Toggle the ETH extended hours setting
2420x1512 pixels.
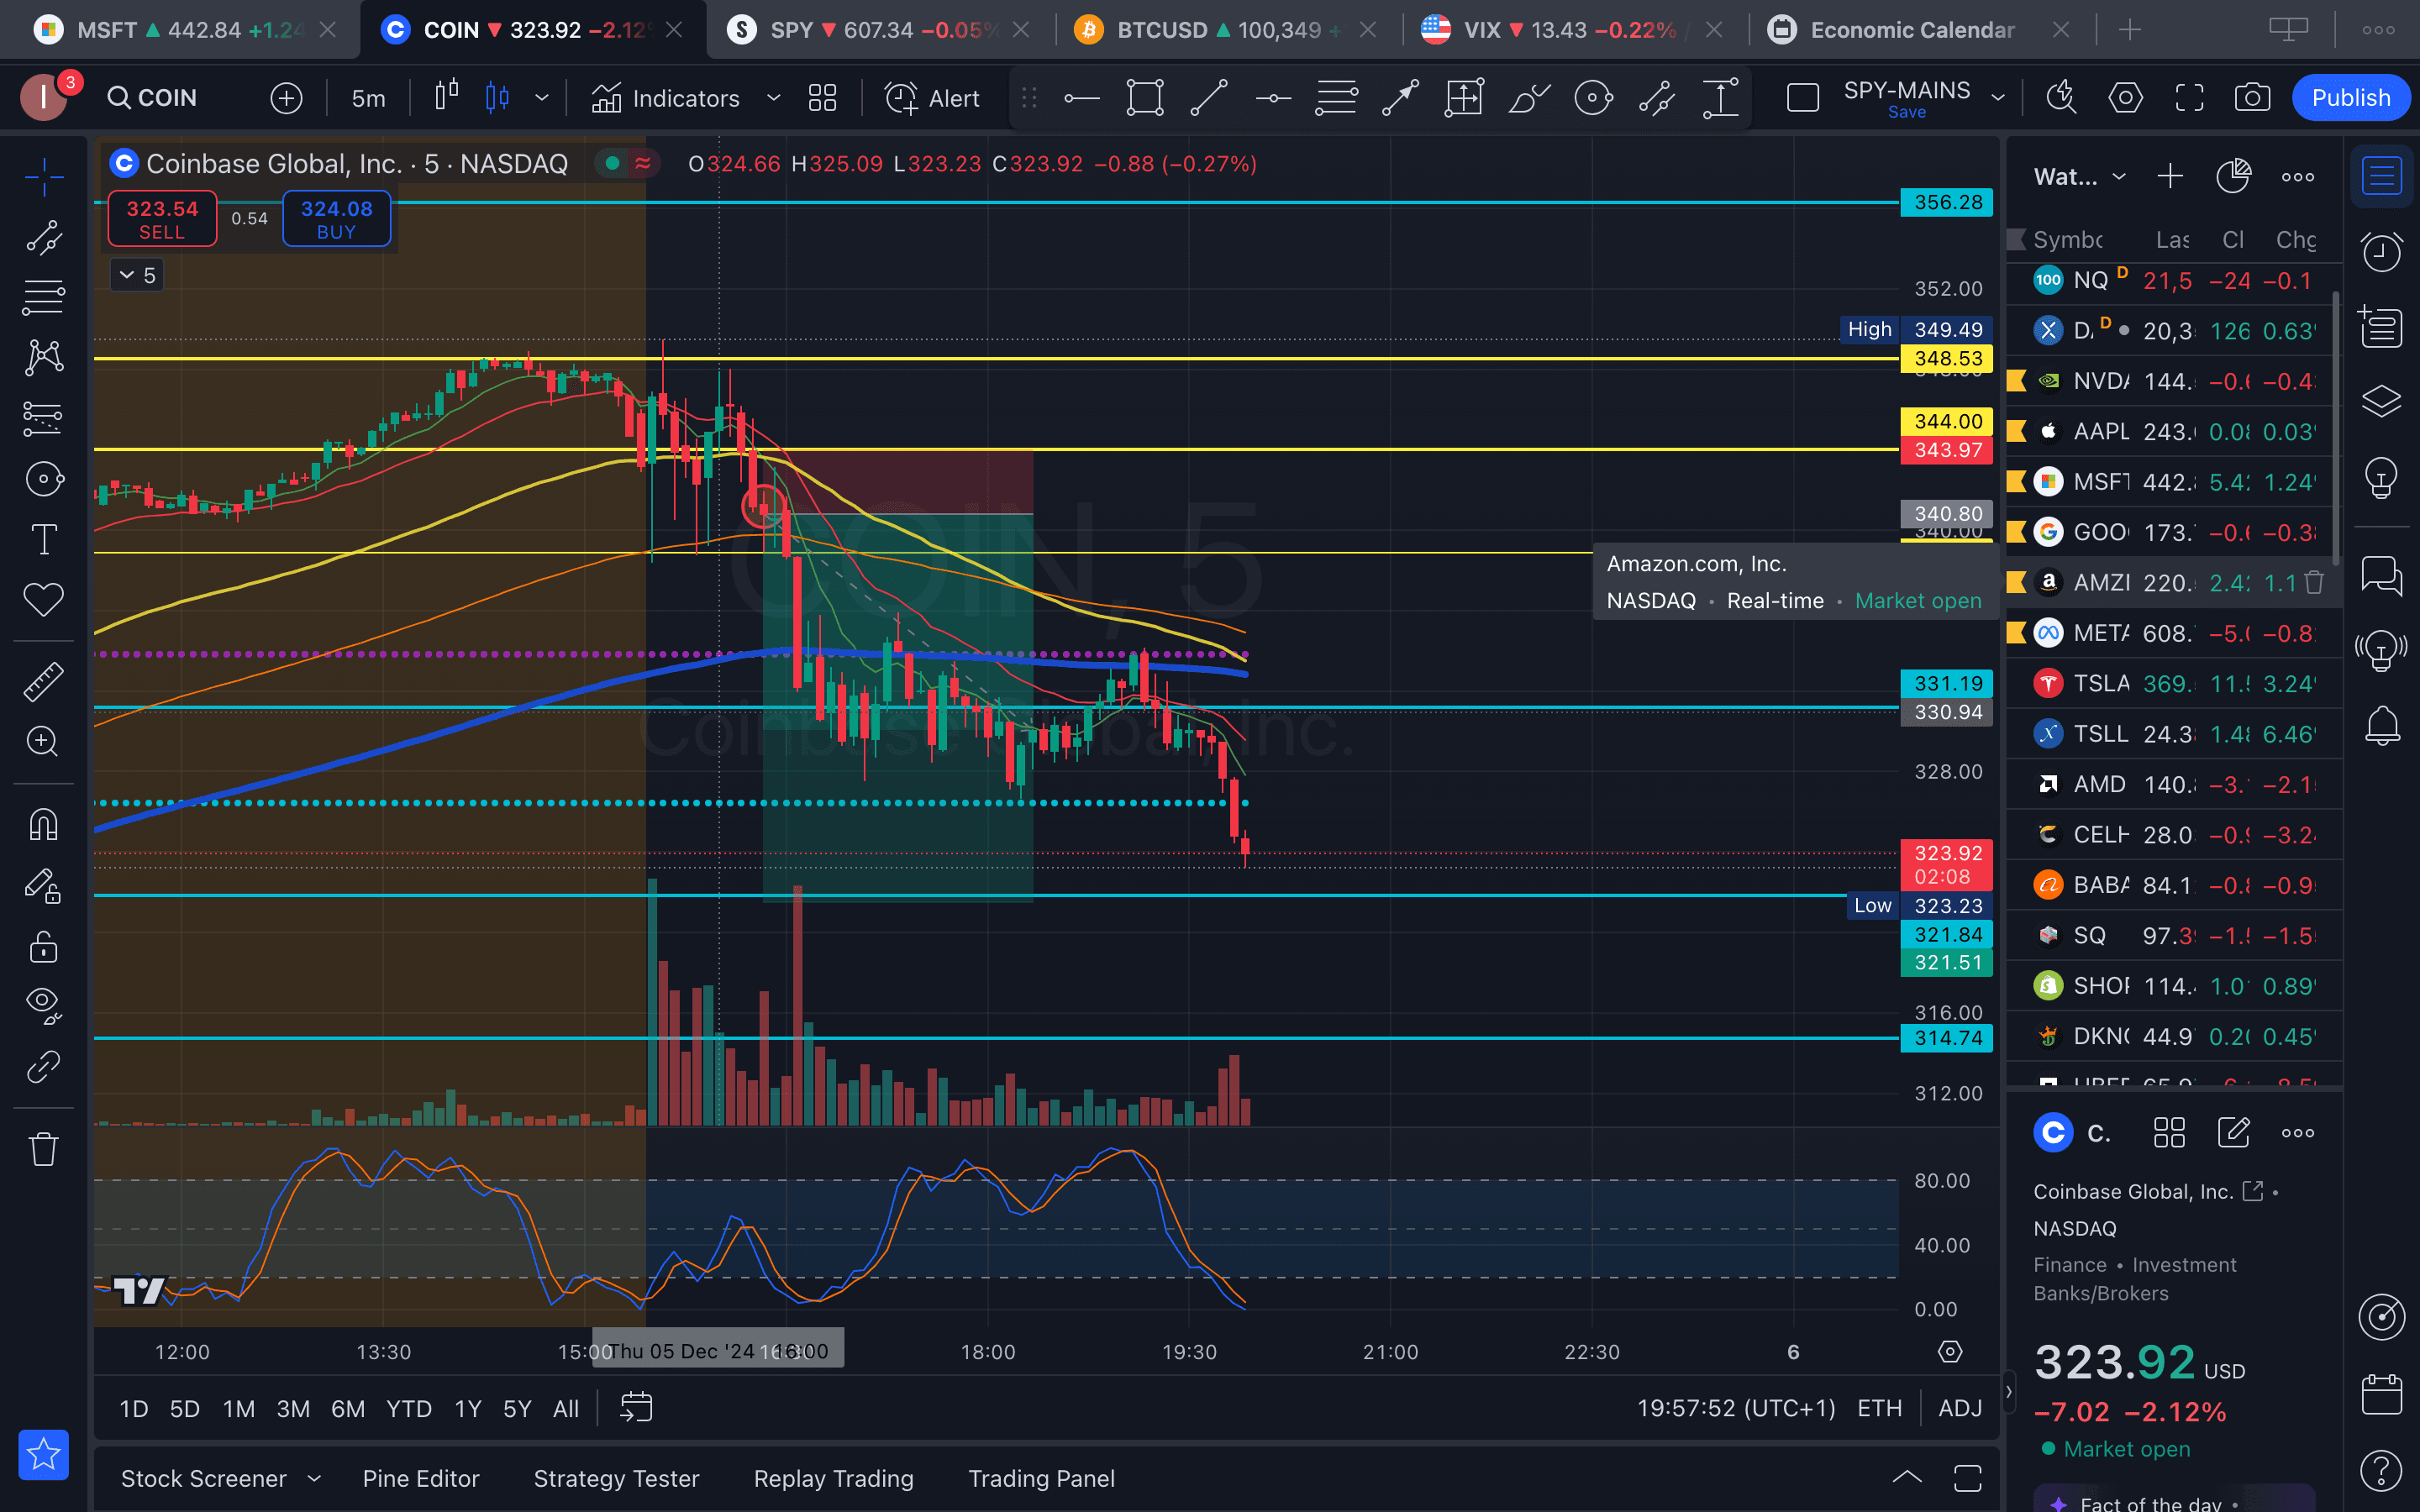1879,1408
